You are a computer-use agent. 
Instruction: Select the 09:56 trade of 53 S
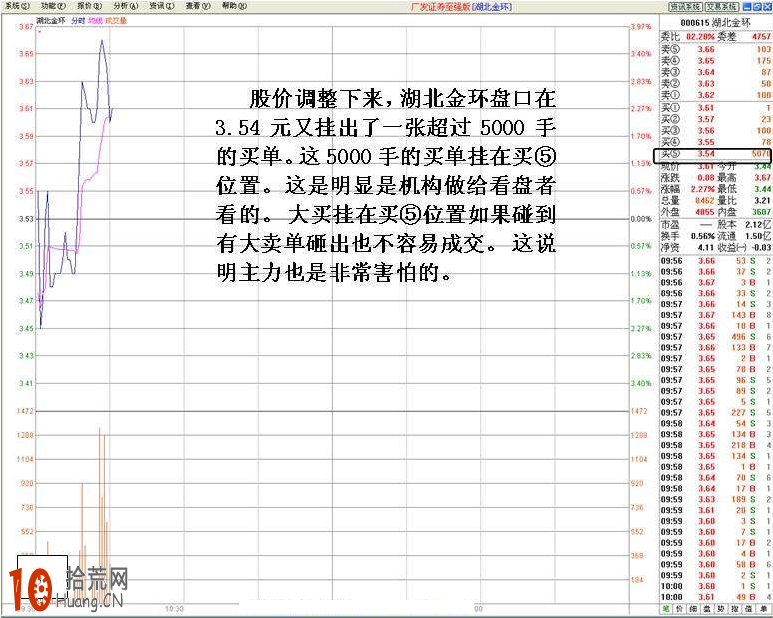(716, 261)
